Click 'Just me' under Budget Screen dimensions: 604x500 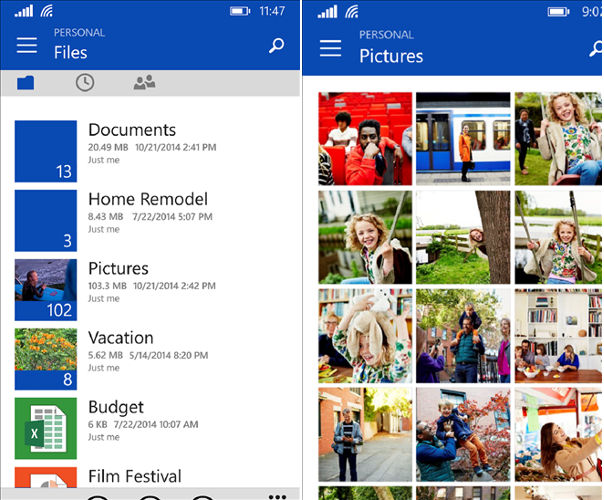[x=104, y=437]
